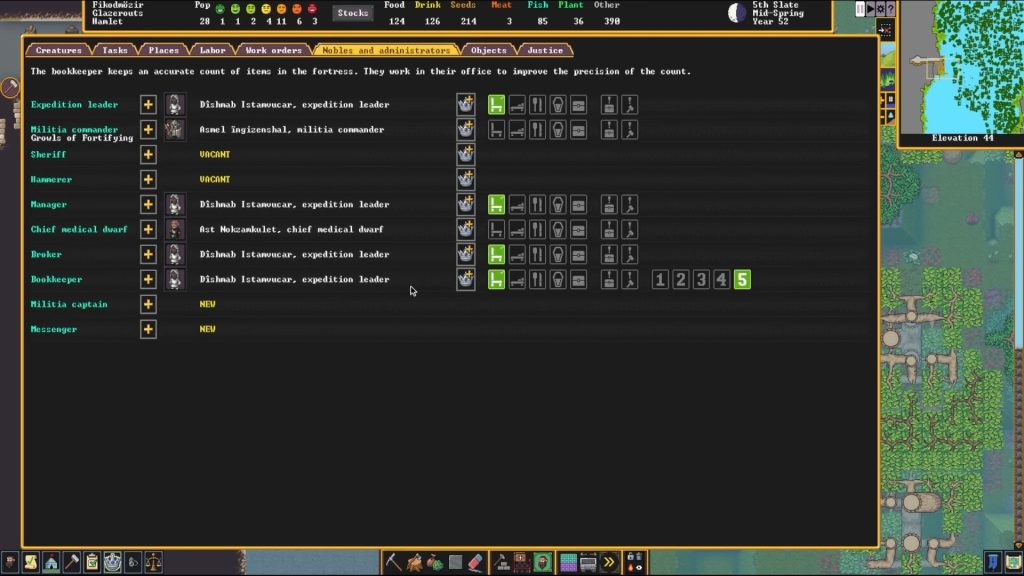The image size is (1024, 576).
Task: Open the Stocks button in top bar
Action: tap(353, 13)
